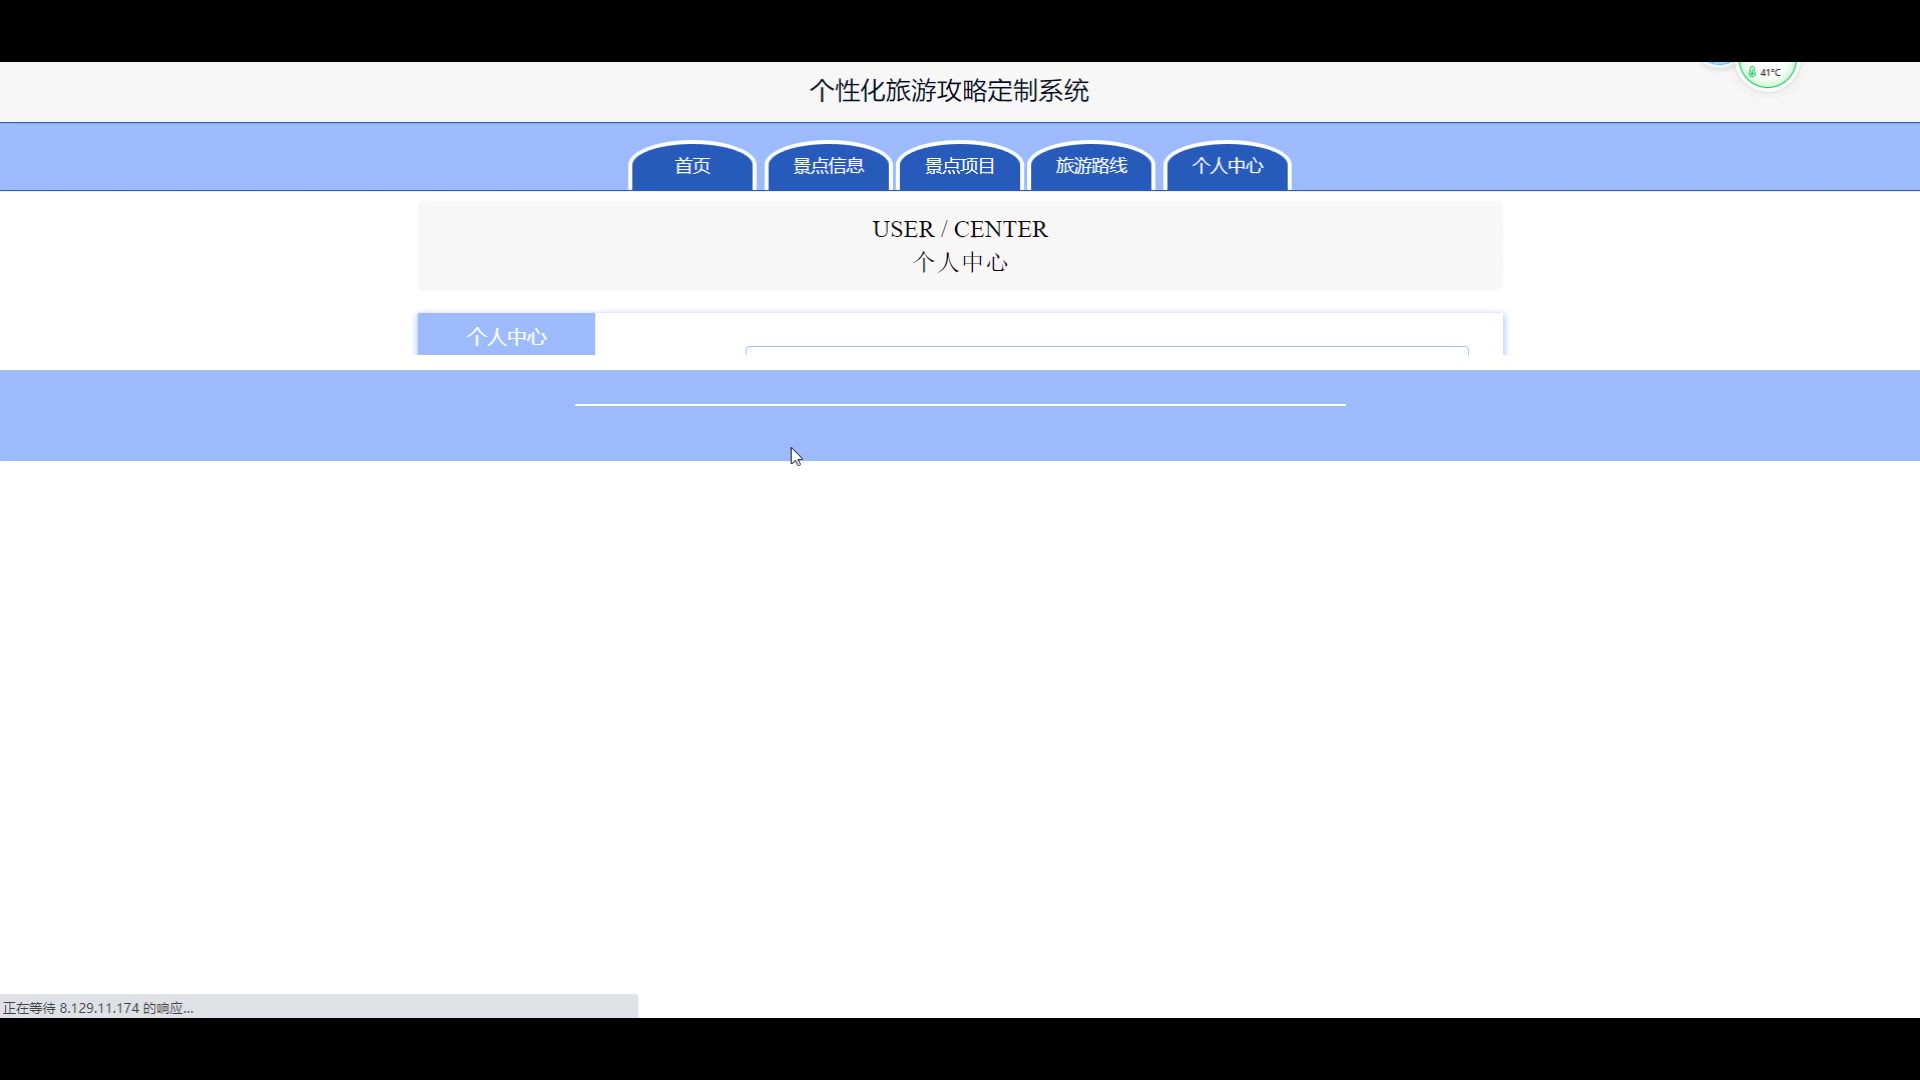Click the browser loading status bar message
This screenshot has height=1080, width=1920.
[98, 1007]
